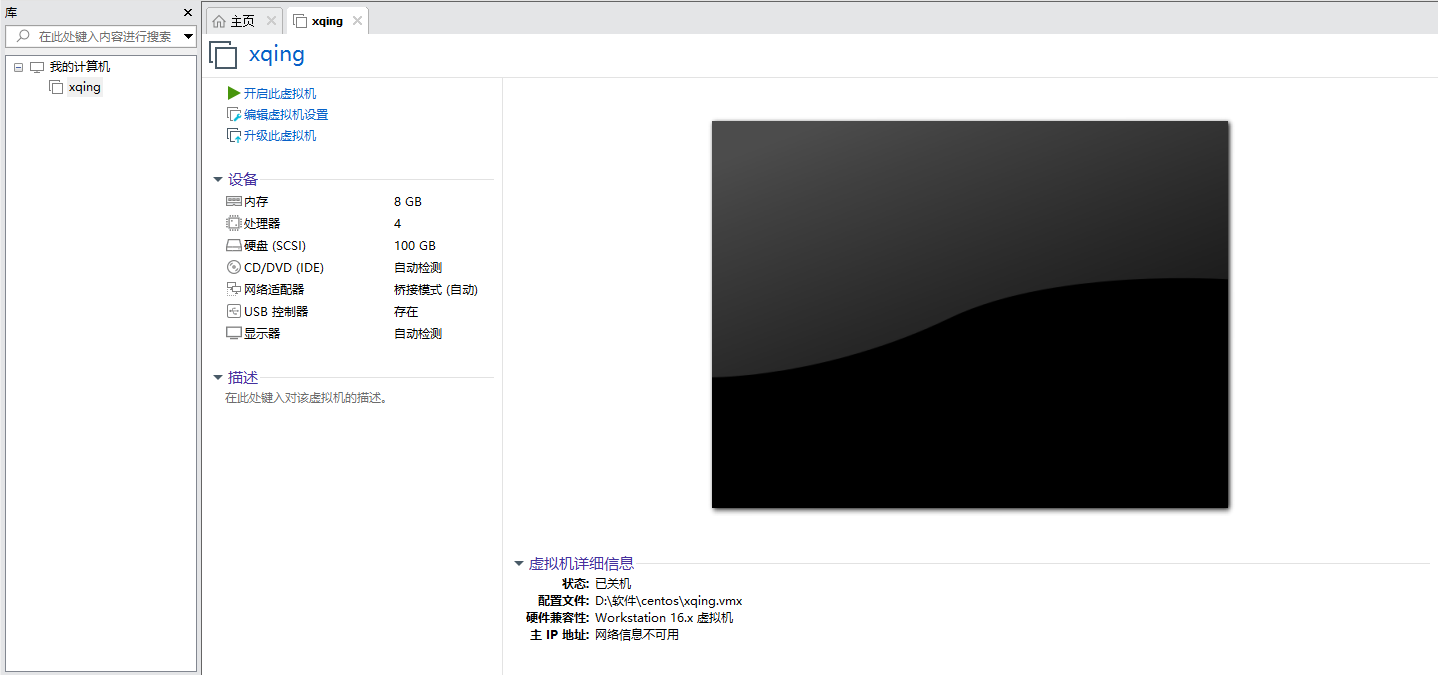Click the magnifier icon in library search

pyautogui.click(x=24, y=36)
